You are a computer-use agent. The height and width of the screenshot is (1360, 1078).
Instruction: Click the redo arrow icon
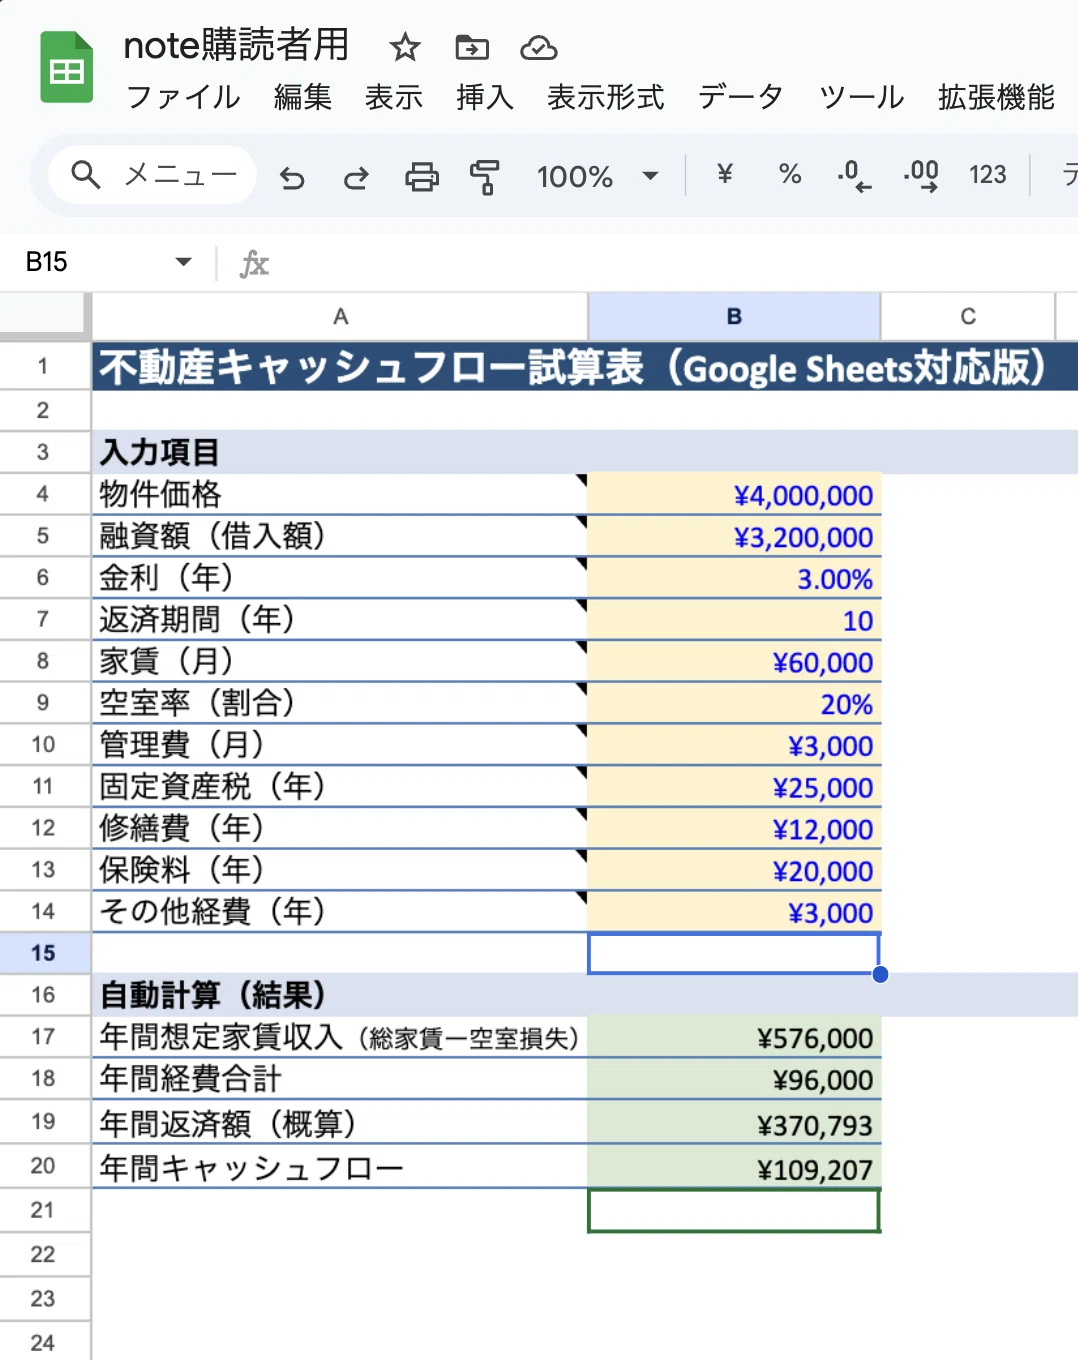(356, 178)
